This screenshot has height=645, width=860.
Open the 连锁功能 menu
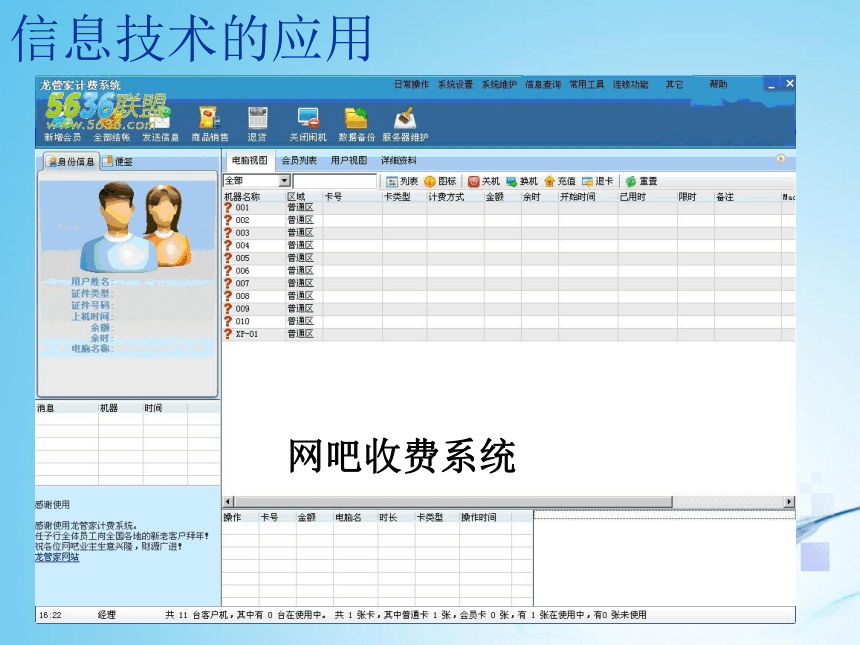pos(631,84)
